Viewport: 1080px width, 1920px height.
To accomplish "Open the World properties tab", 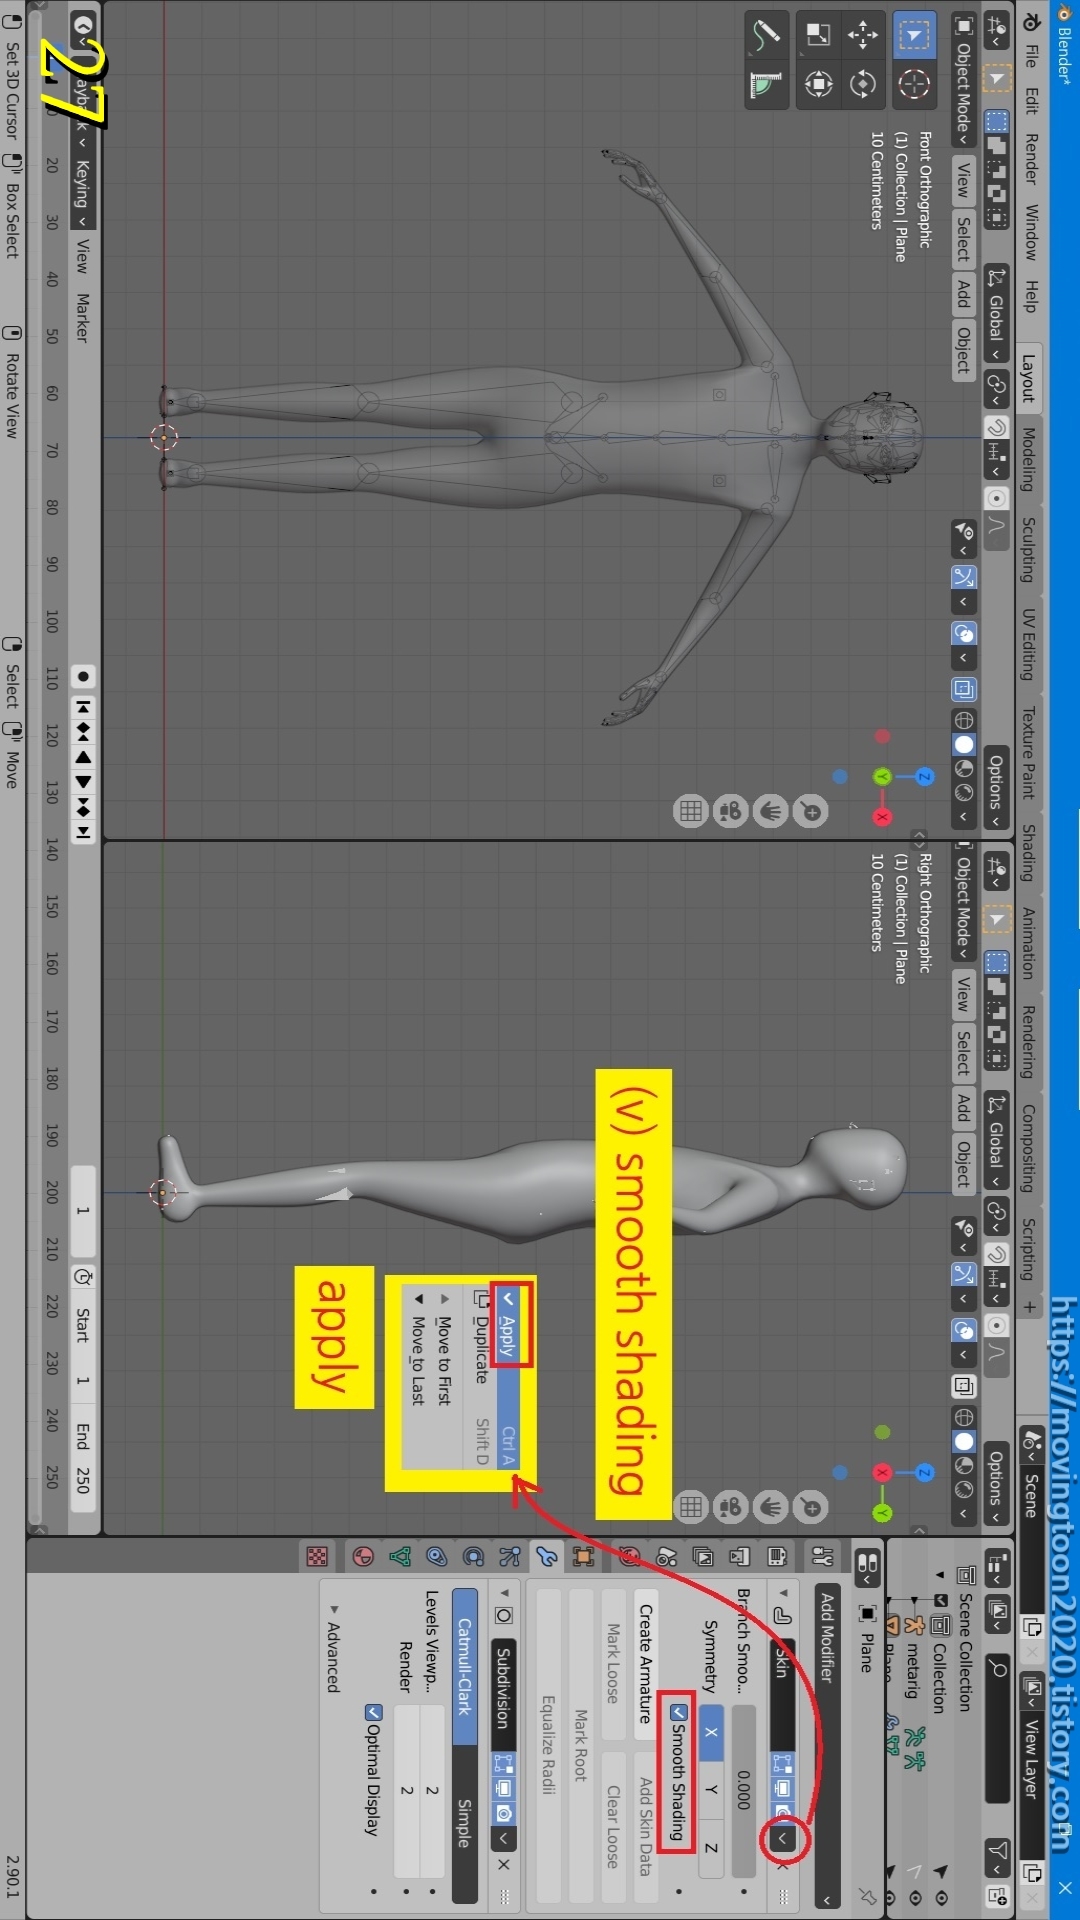I will (x=629, y=1555).
